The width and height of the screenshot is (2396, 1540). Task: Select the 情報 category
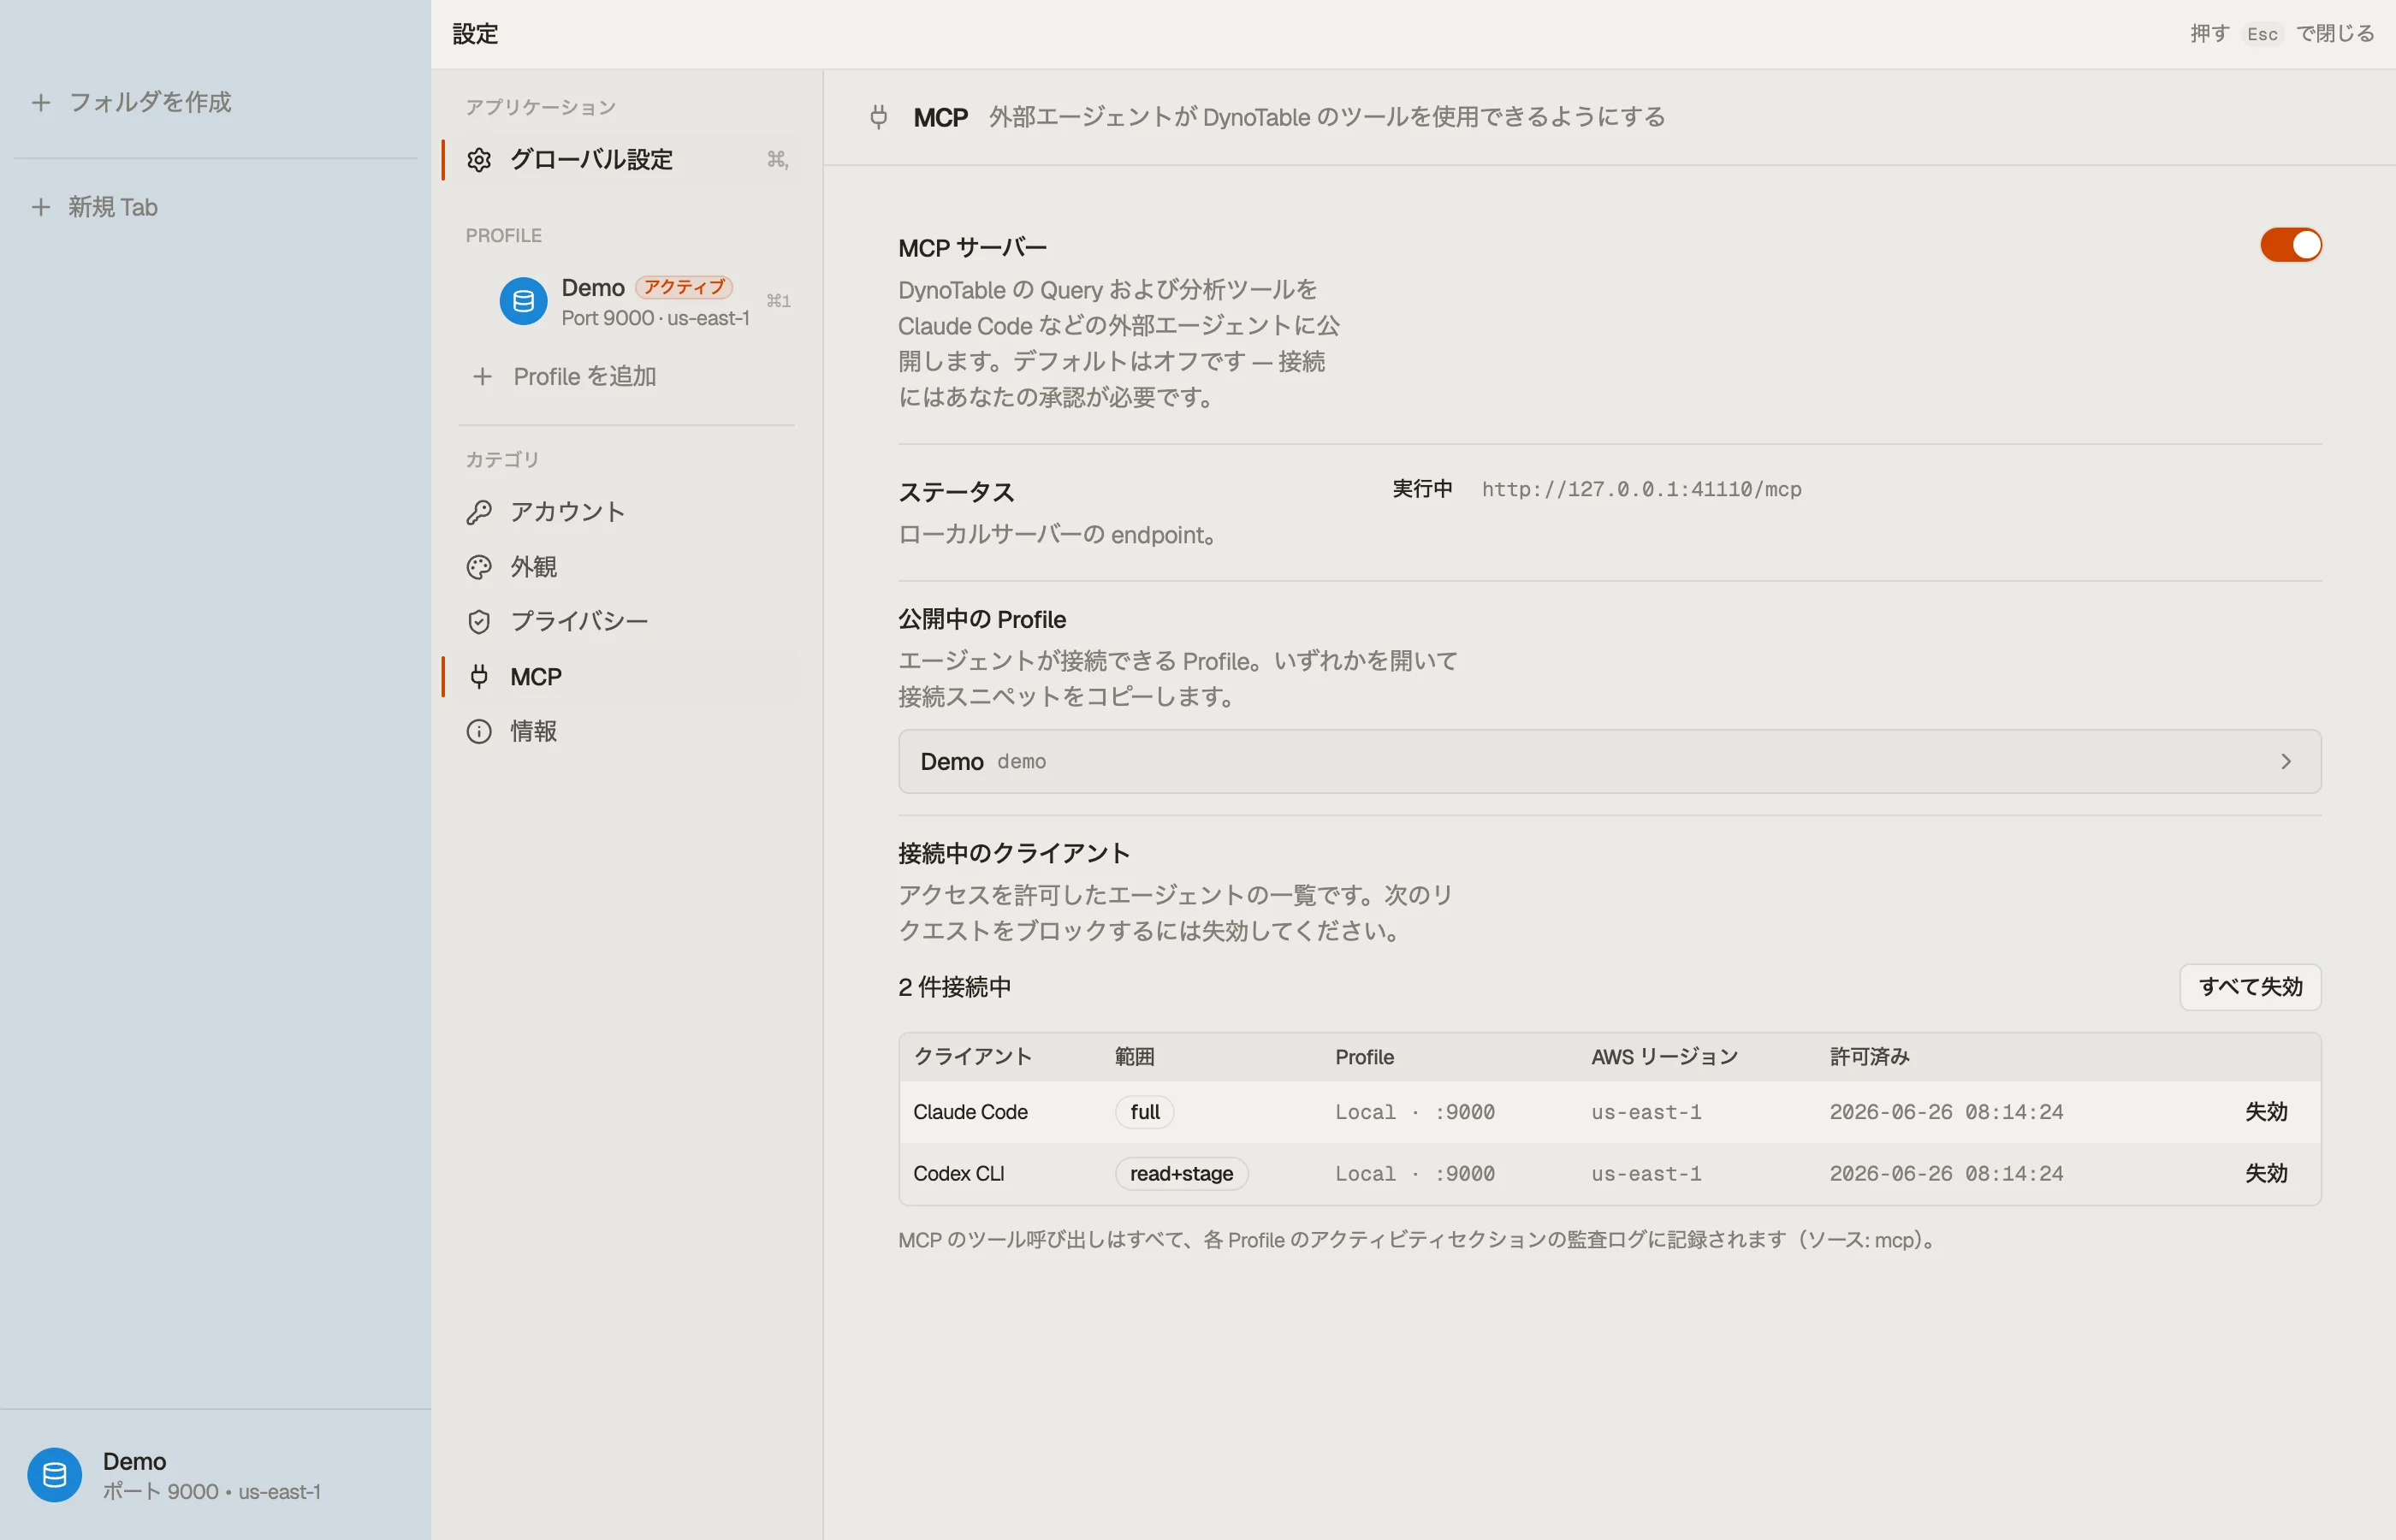(622, 731)
